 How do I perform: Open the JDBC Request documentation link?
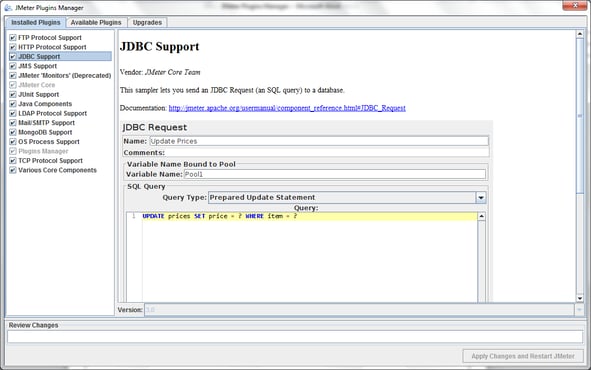click(x=287, y=108)
